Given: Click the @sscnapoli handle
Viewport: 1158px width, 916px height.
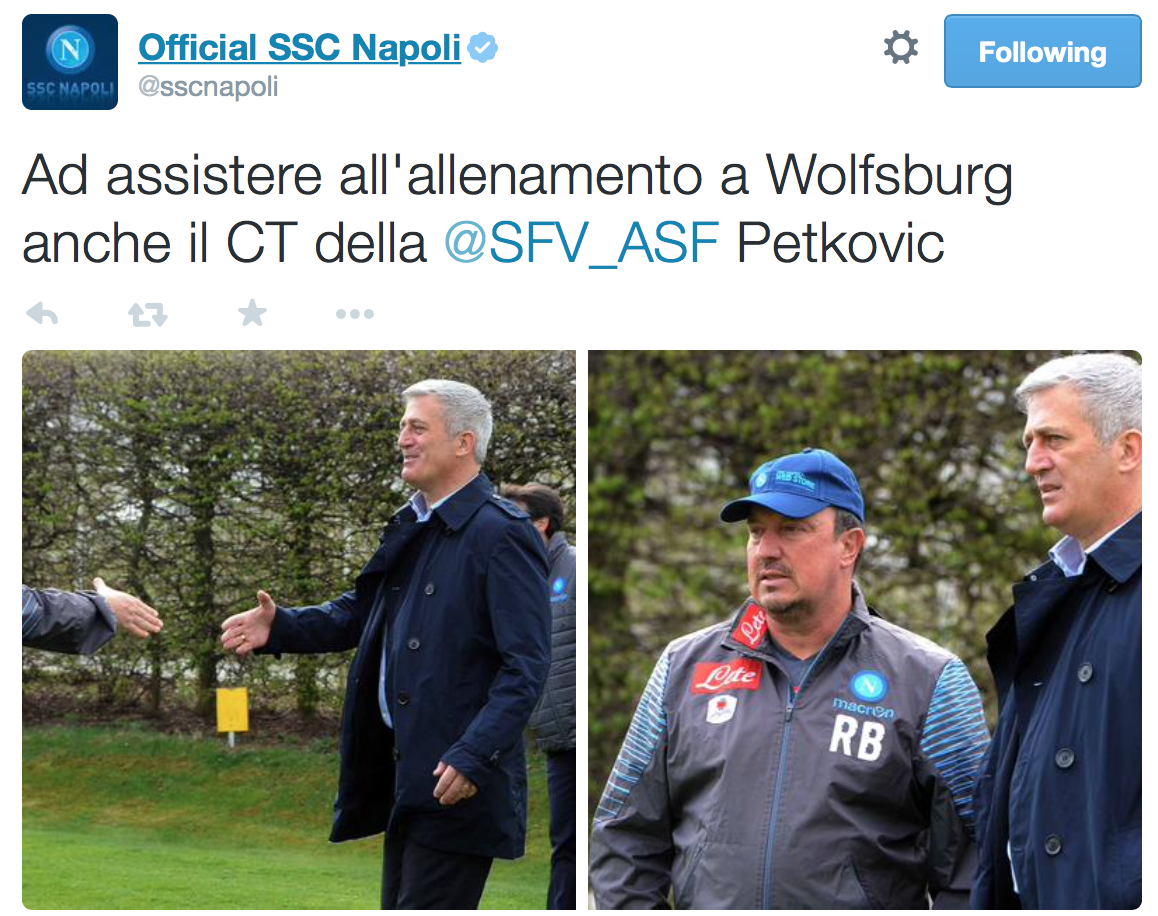Looking at the screenshot, I should point(208,86).
